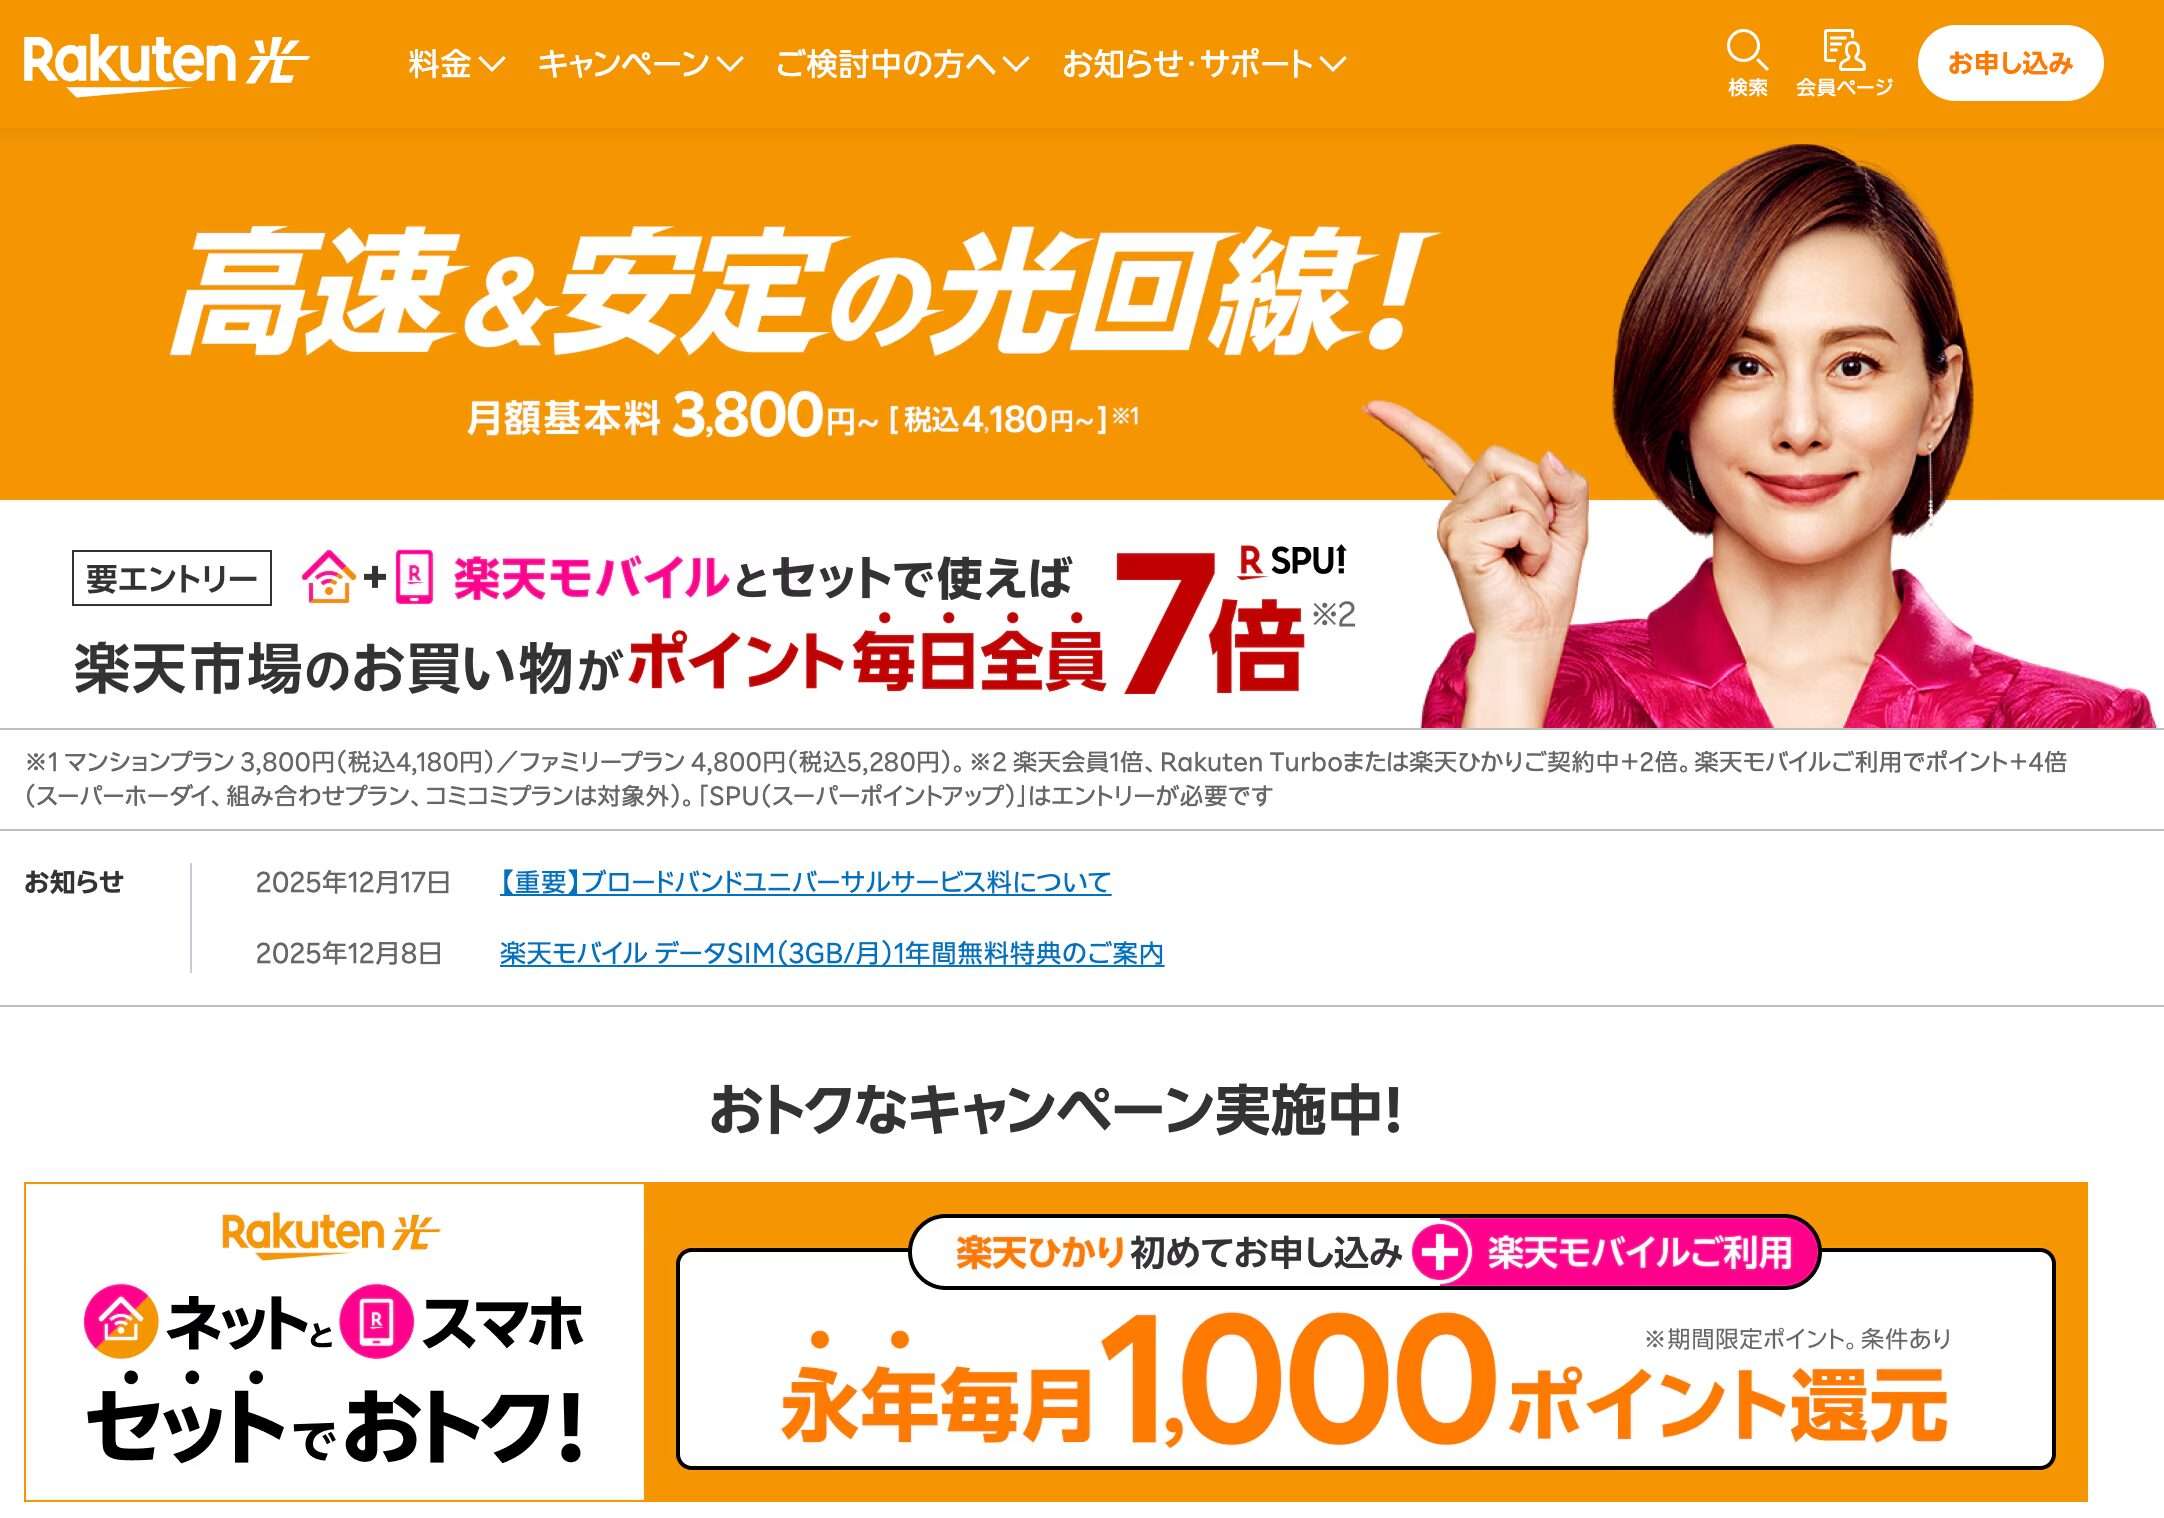Image resolution: width=2164 pixels, height=1518 pixels.
Task: Click the スマホ phone icon in campaign banner
Action: tap(377, 1321)
